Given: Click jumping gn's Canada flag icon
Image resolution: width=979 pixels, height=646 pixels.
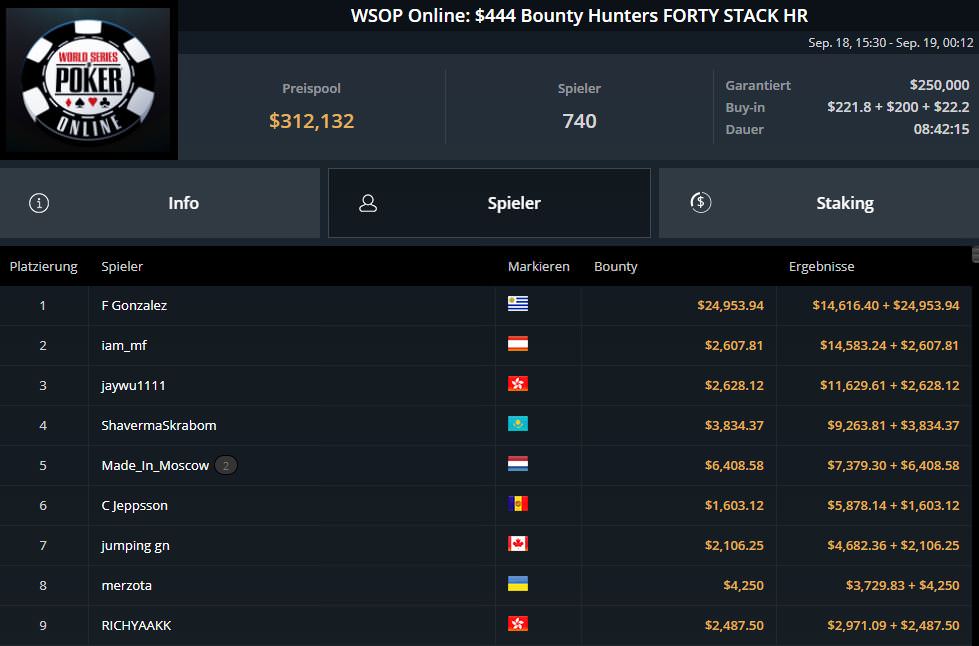Looking at the screenshot, I should [x=518, y=544].
